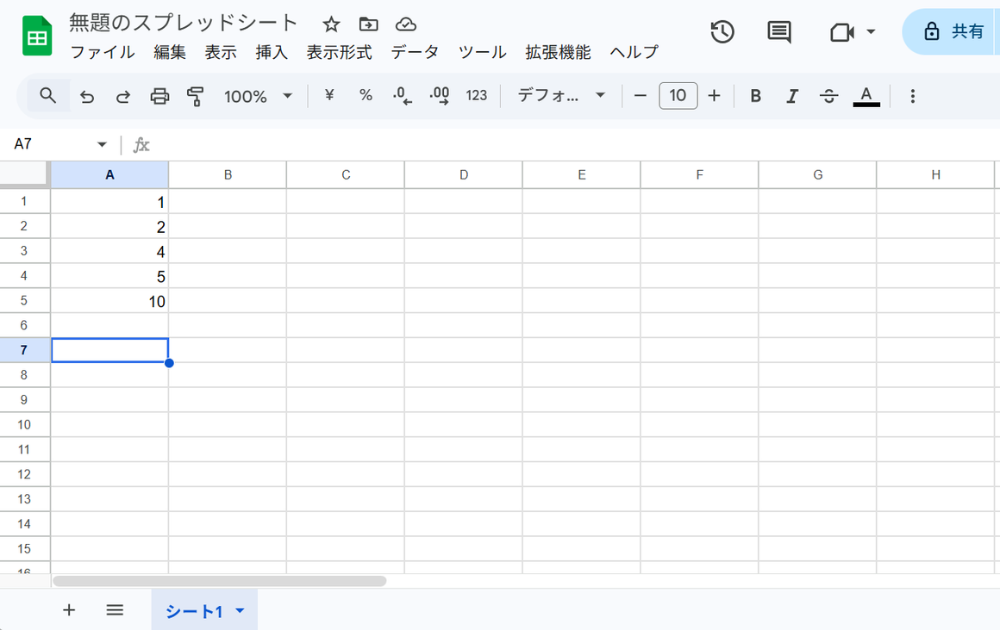Image resolution: width=1000 pixels, height=630 pixels.
Task: Open the 挿入 menu
Action: (271, 53)
